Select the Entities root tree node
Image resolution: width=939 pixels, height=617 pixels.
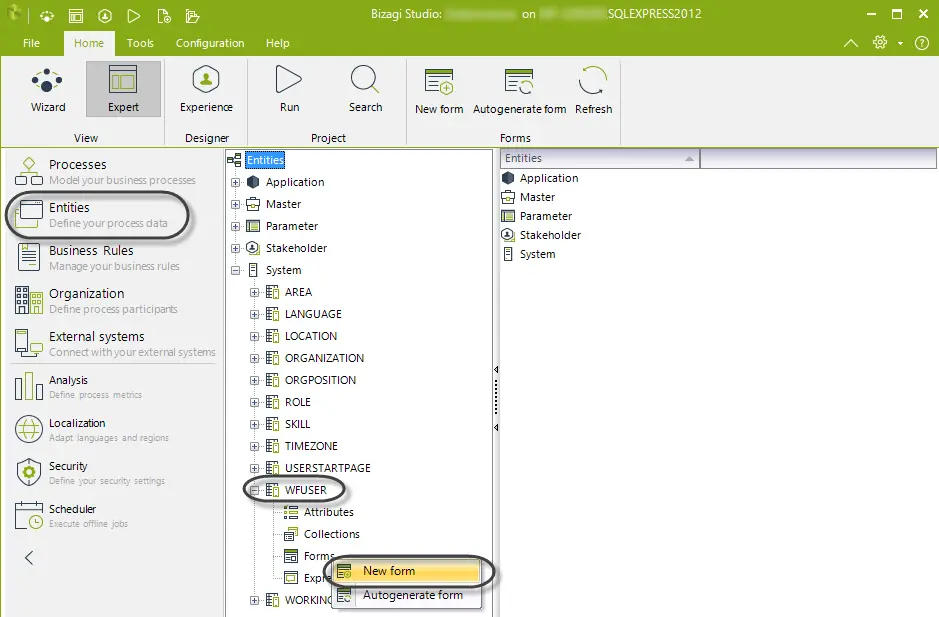point(265,160)
